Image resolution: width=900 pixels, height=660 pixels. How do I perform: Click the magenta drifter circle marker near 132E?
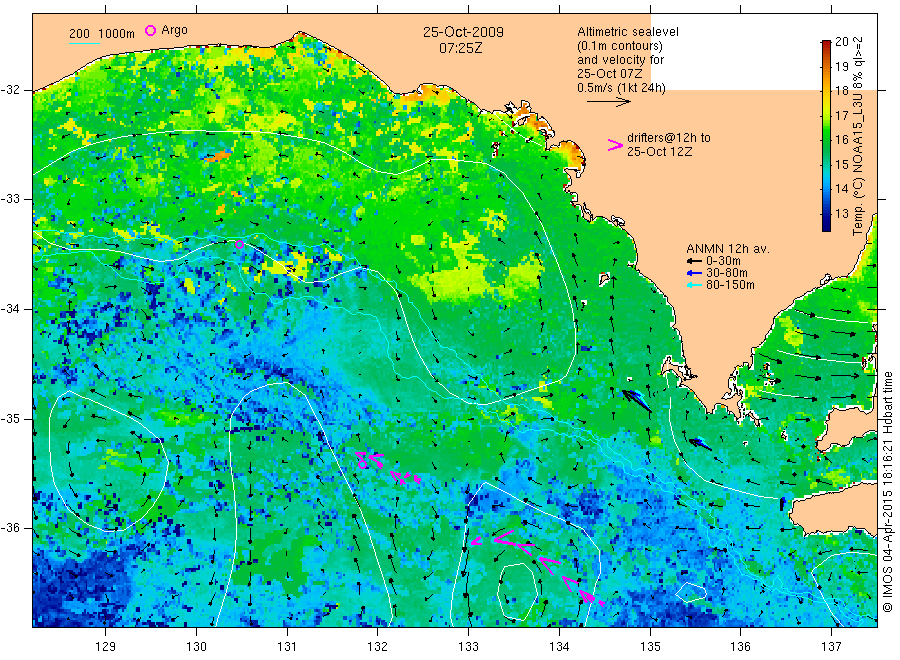[362, 464]
